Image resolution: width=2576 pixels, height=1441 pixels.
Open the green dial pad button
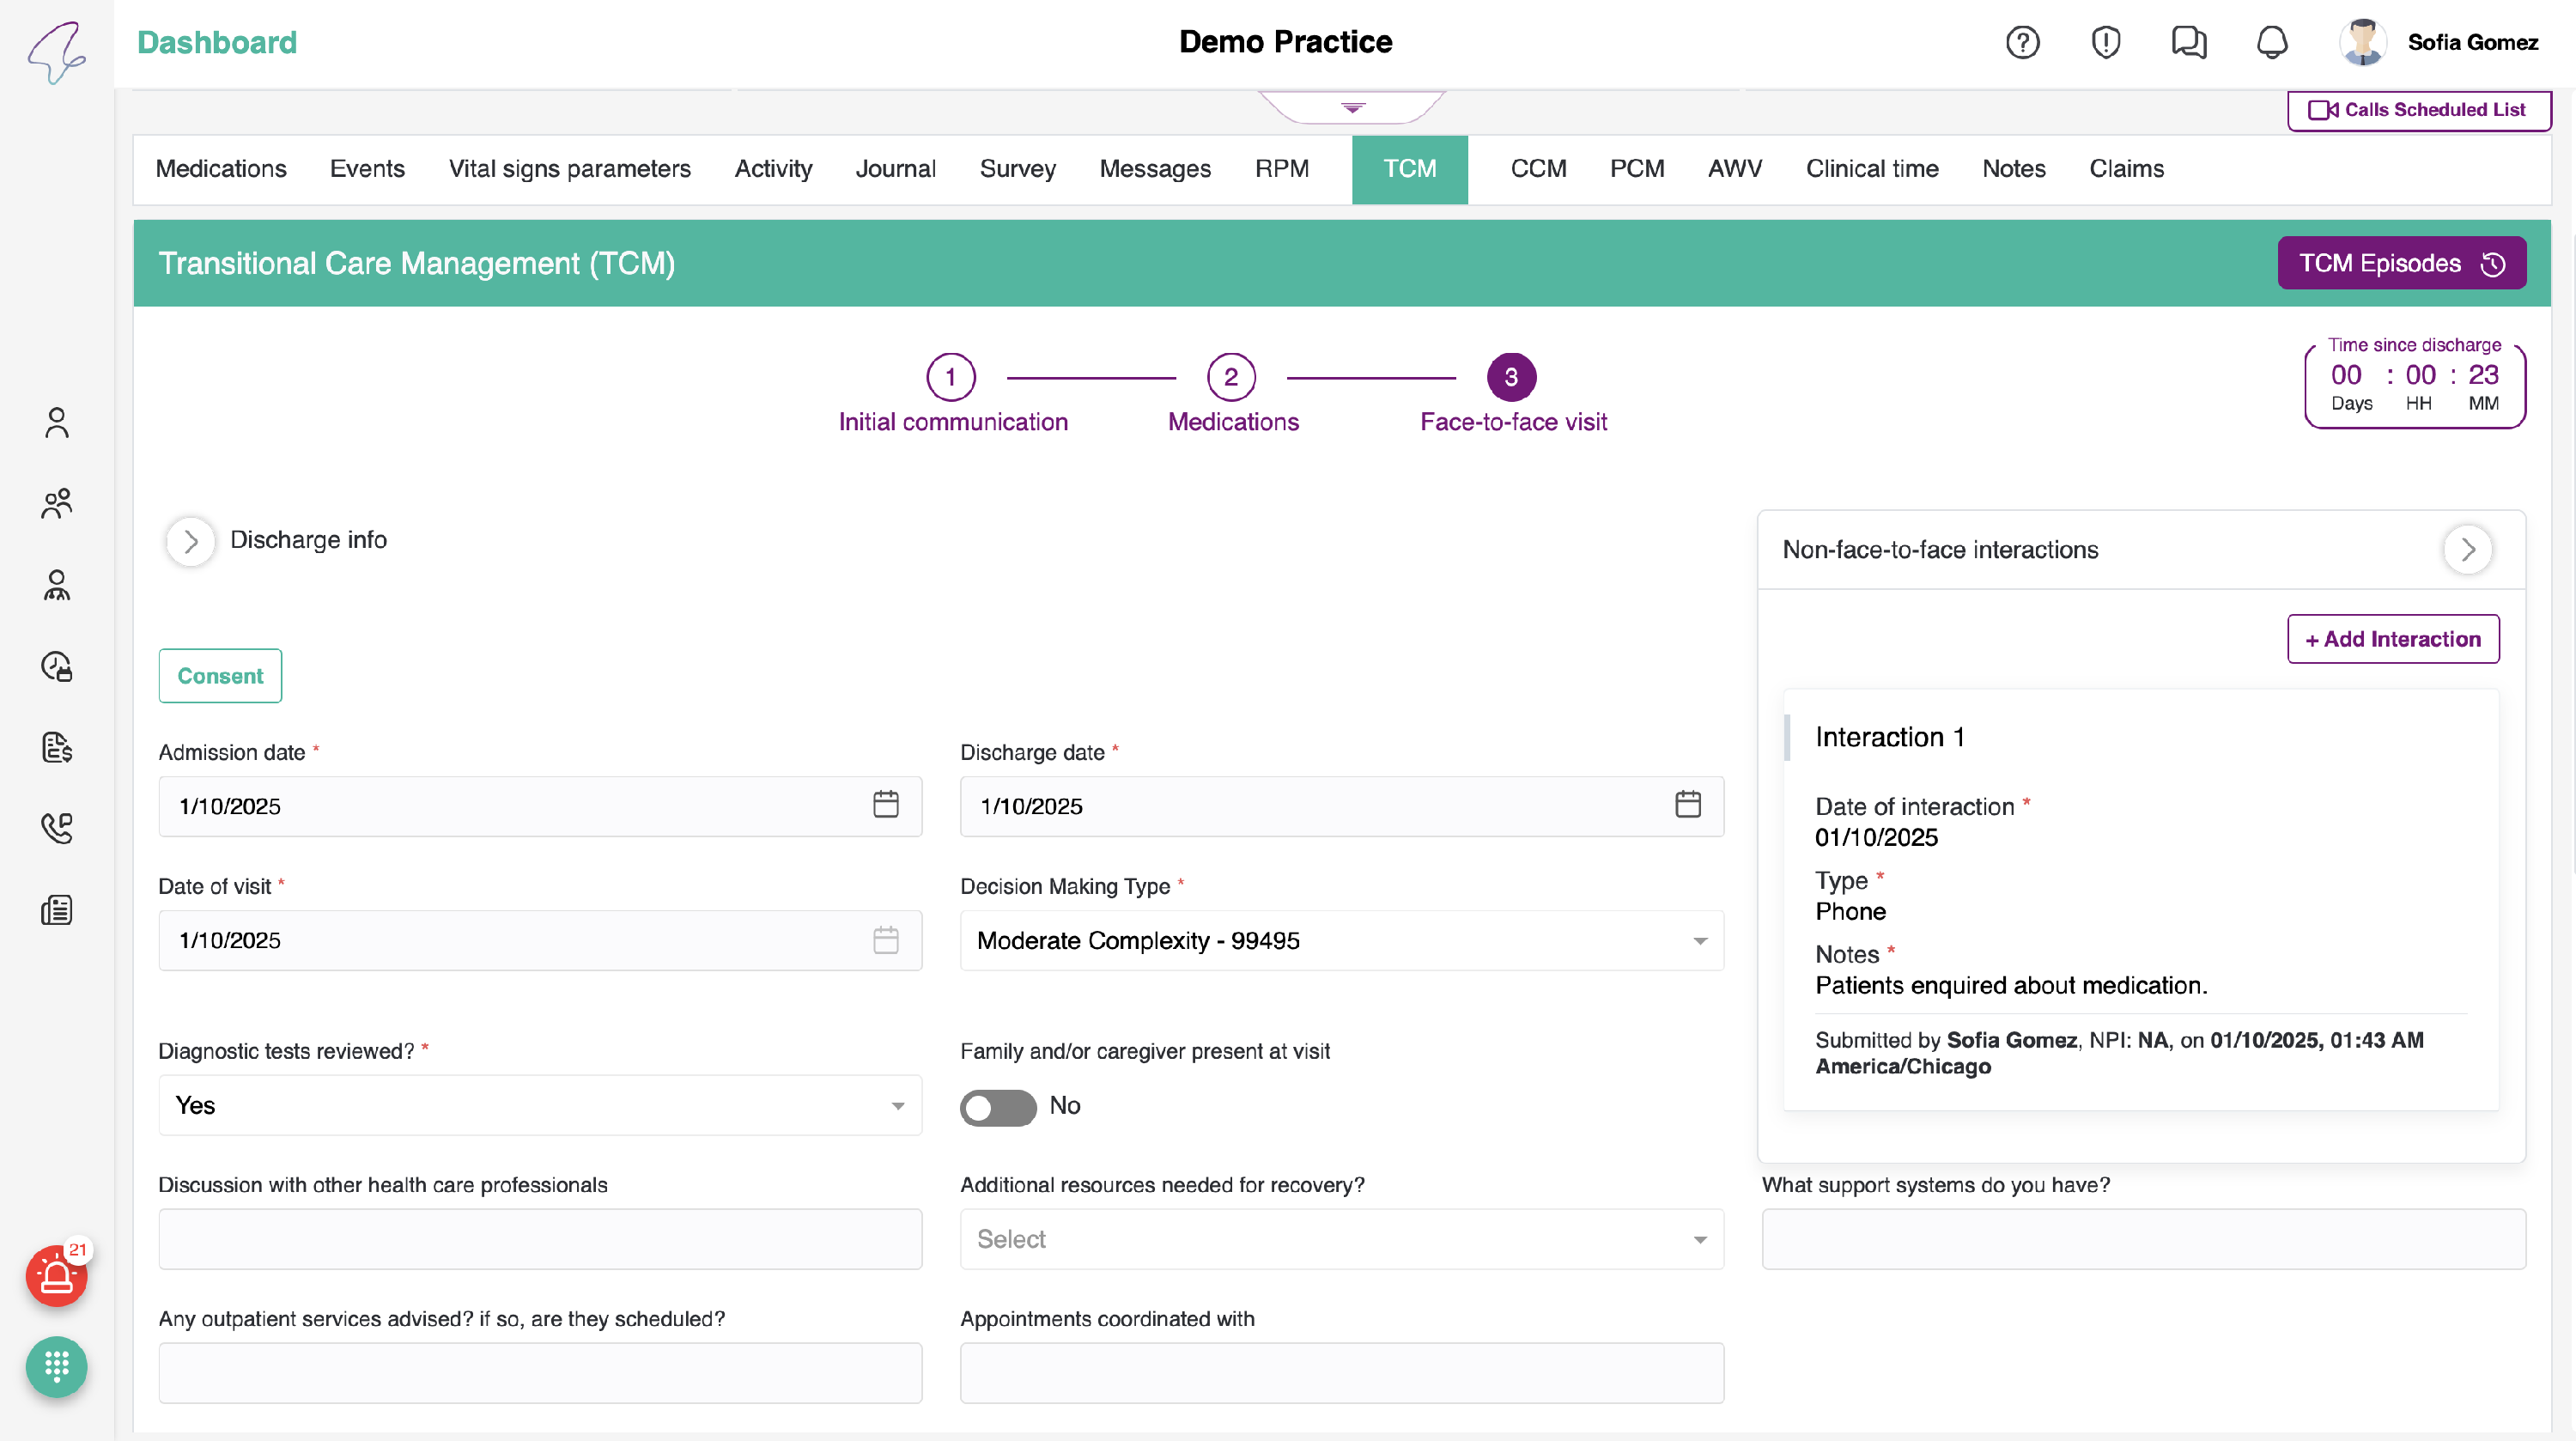[56, 1366]
